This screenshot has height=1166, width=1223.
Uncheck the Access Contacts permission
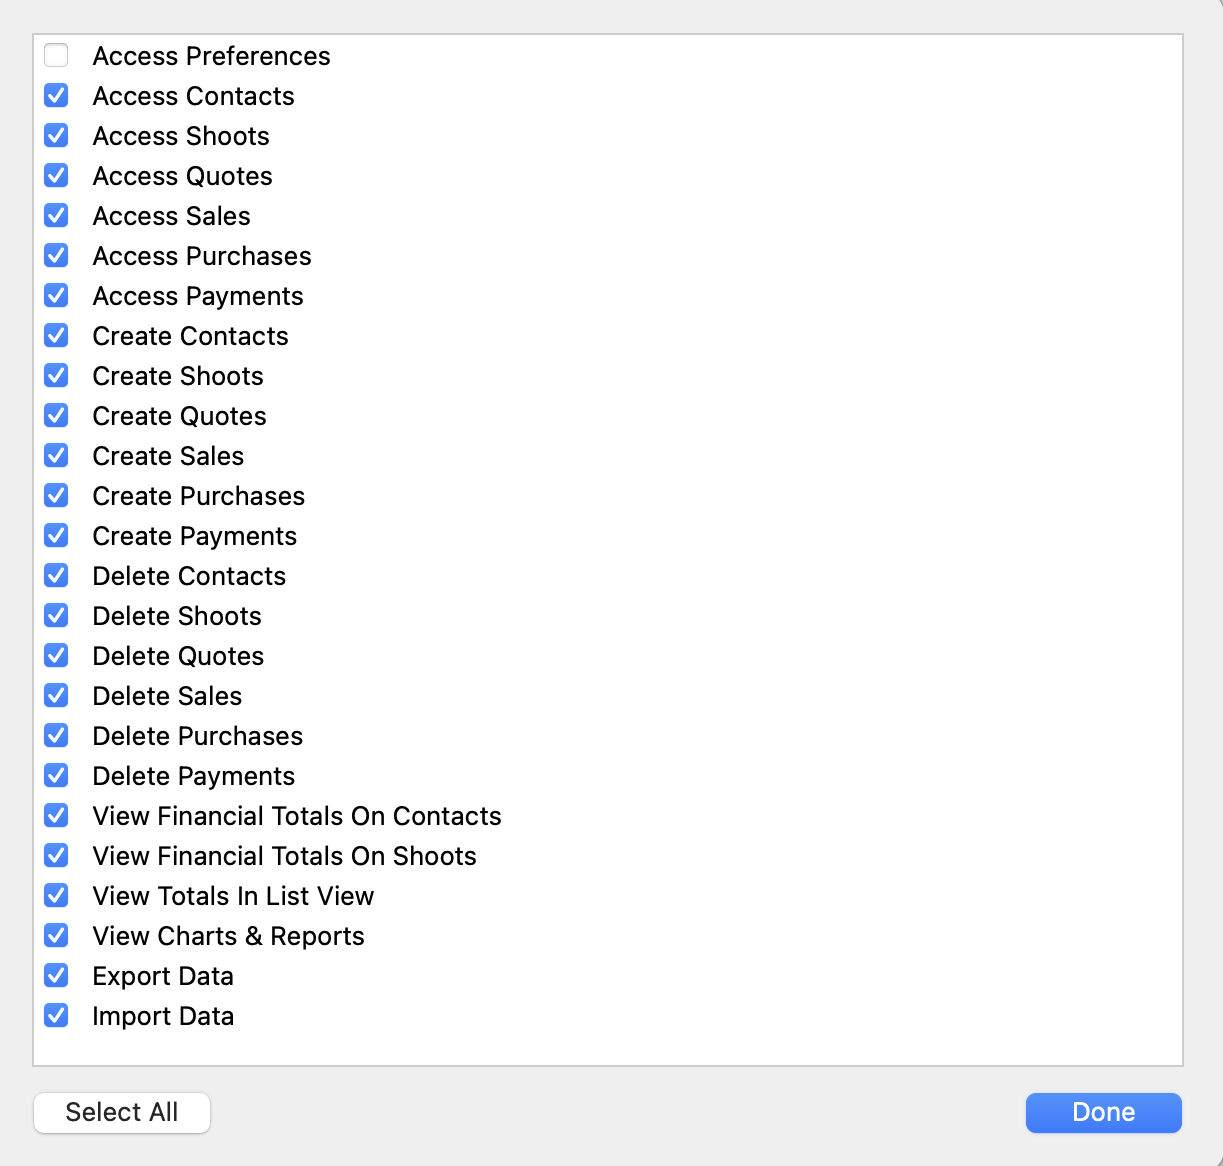57,96
